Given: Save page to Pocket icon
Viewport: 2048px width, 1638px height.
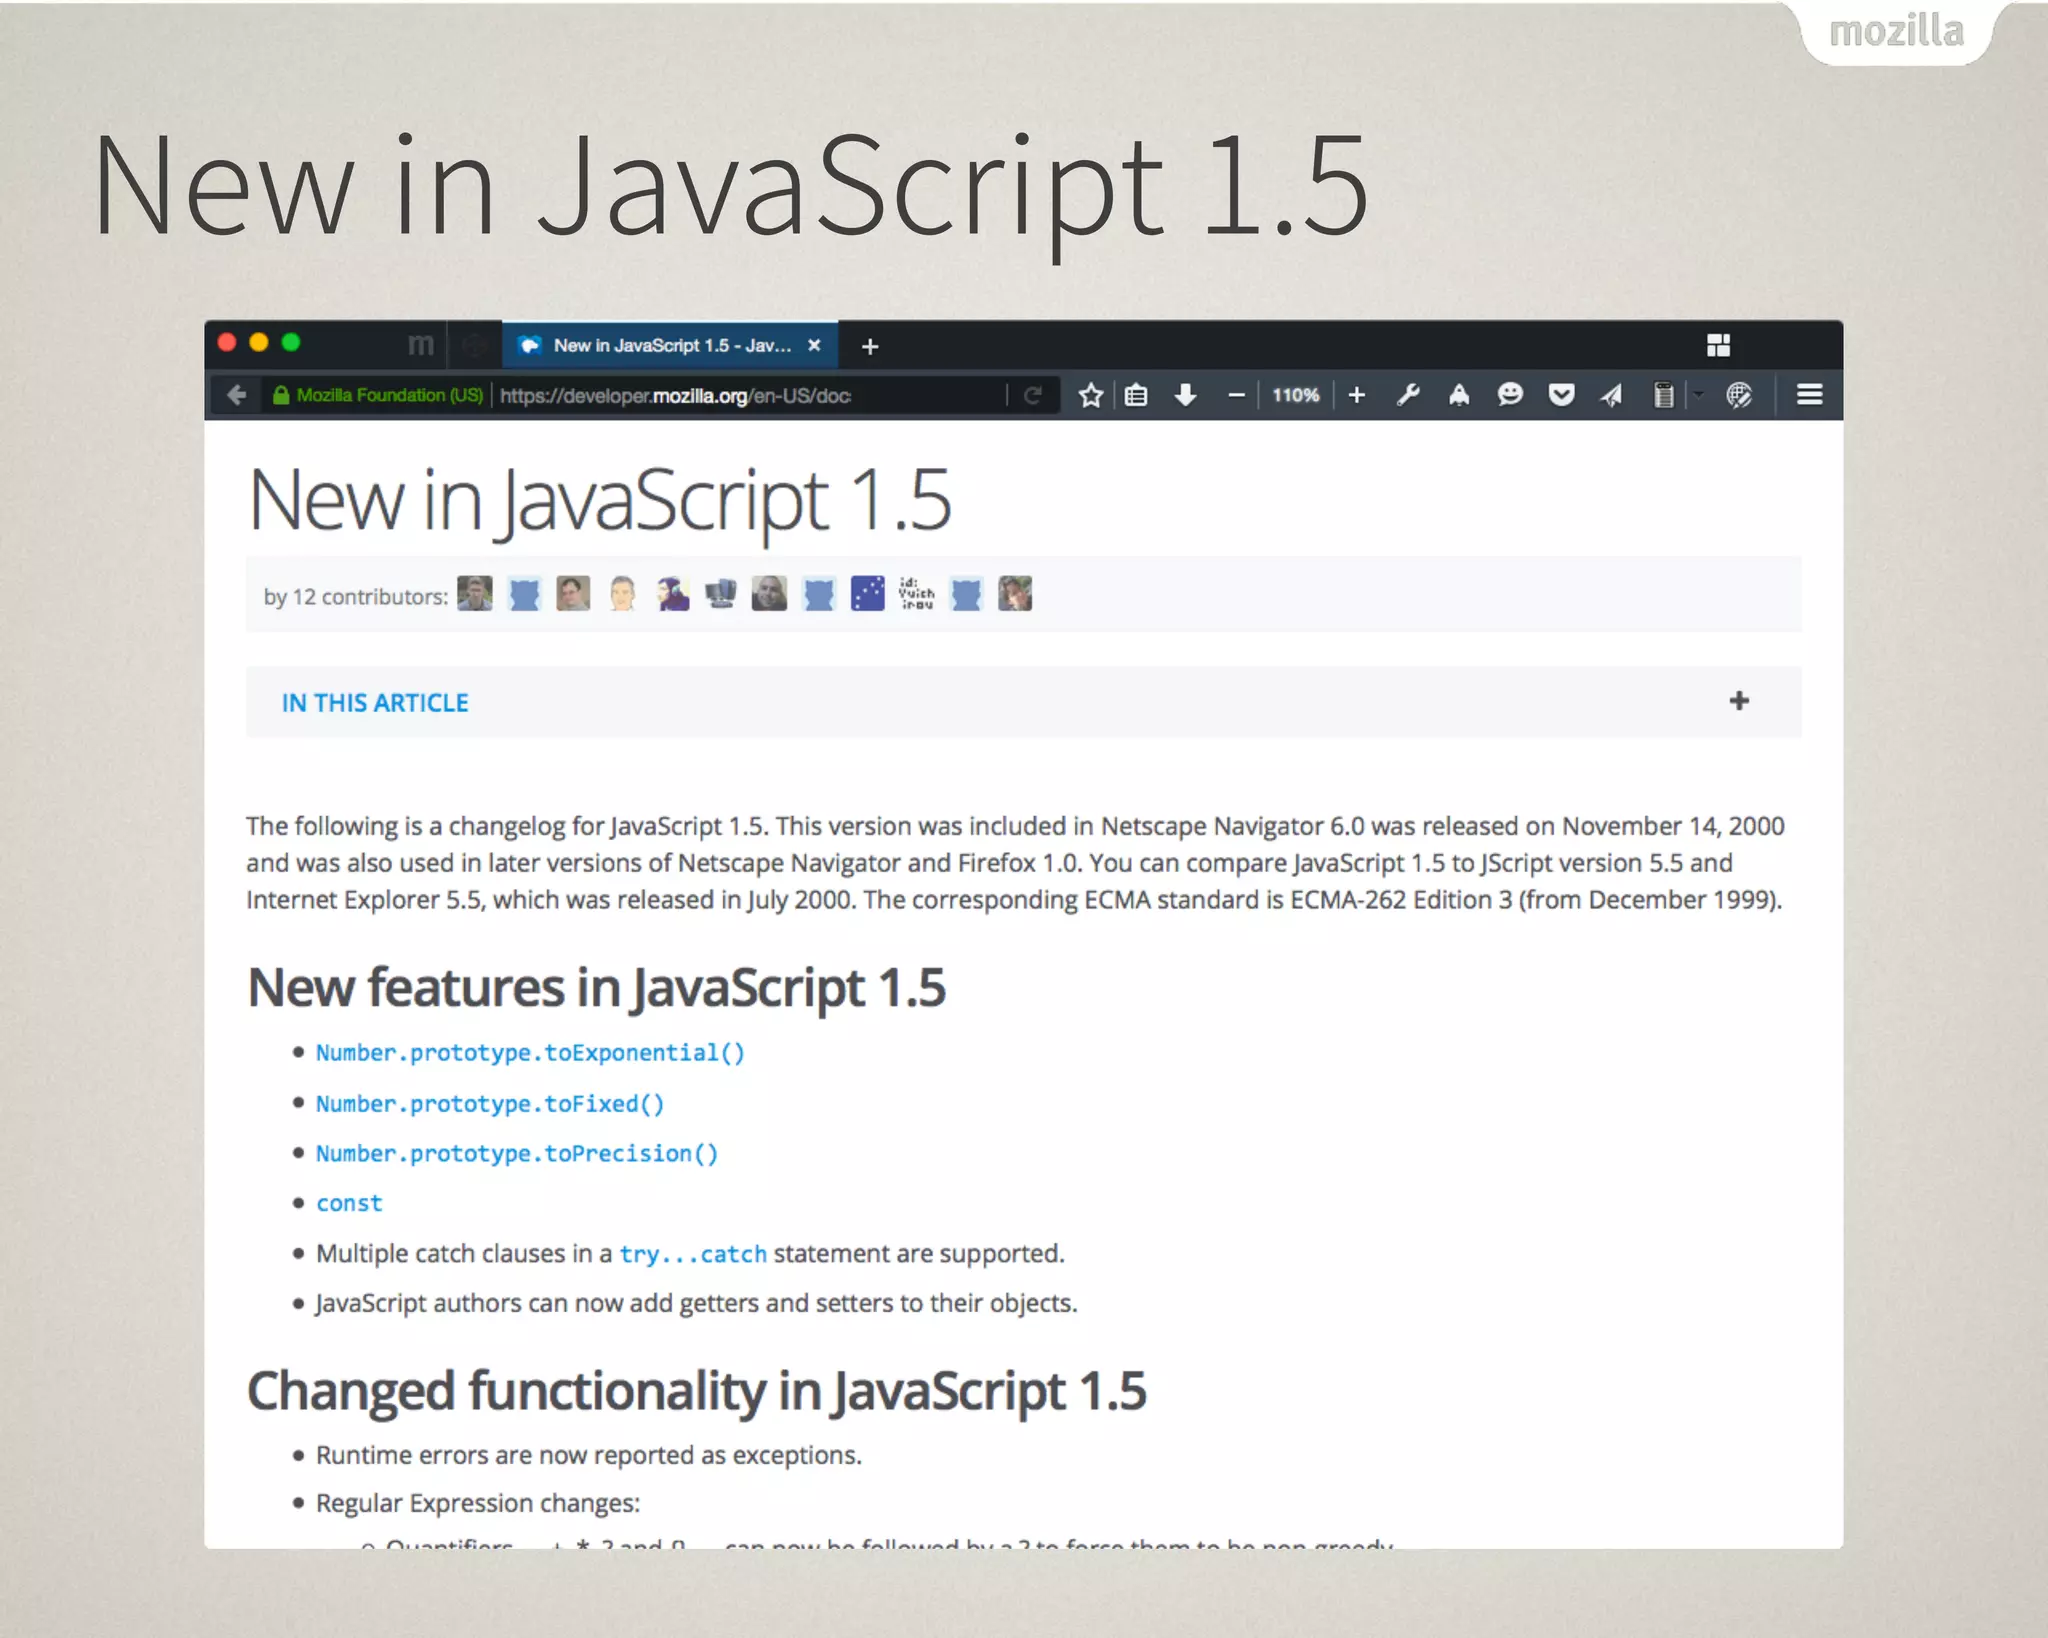Looking at the screenshot, I should coord(1561,395).
